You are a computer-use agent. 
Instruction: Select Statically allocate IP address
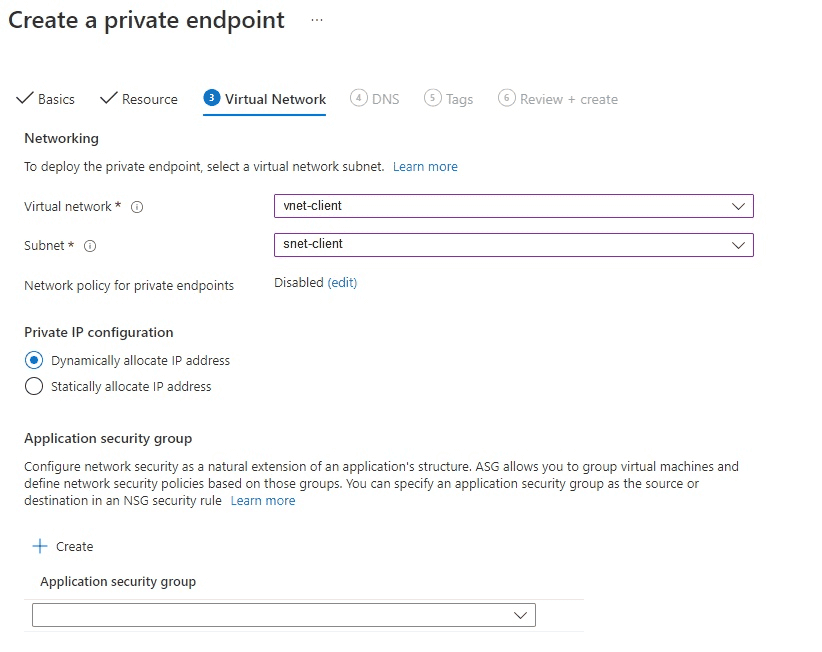pos(33,387)
